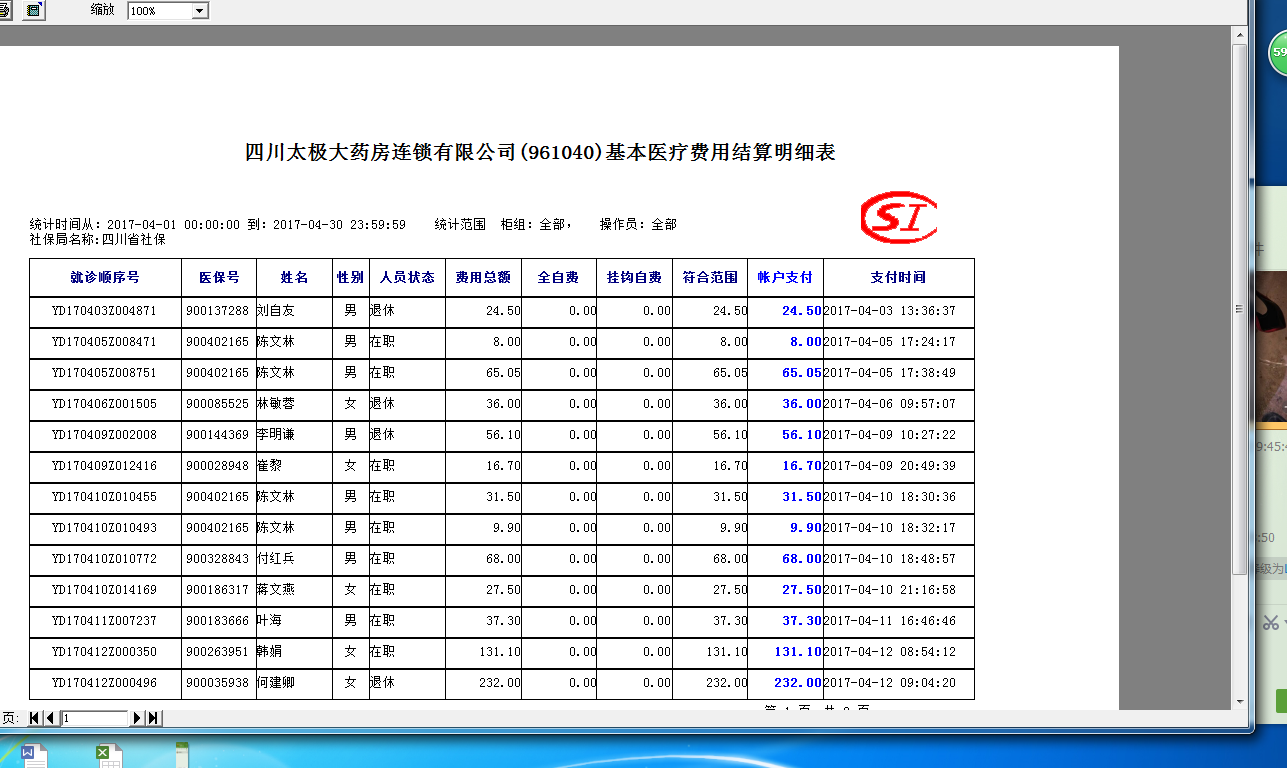This screenshot has height=768, width=1287.
Task: Click the 姓名 column header
Action: coord(295,277)
